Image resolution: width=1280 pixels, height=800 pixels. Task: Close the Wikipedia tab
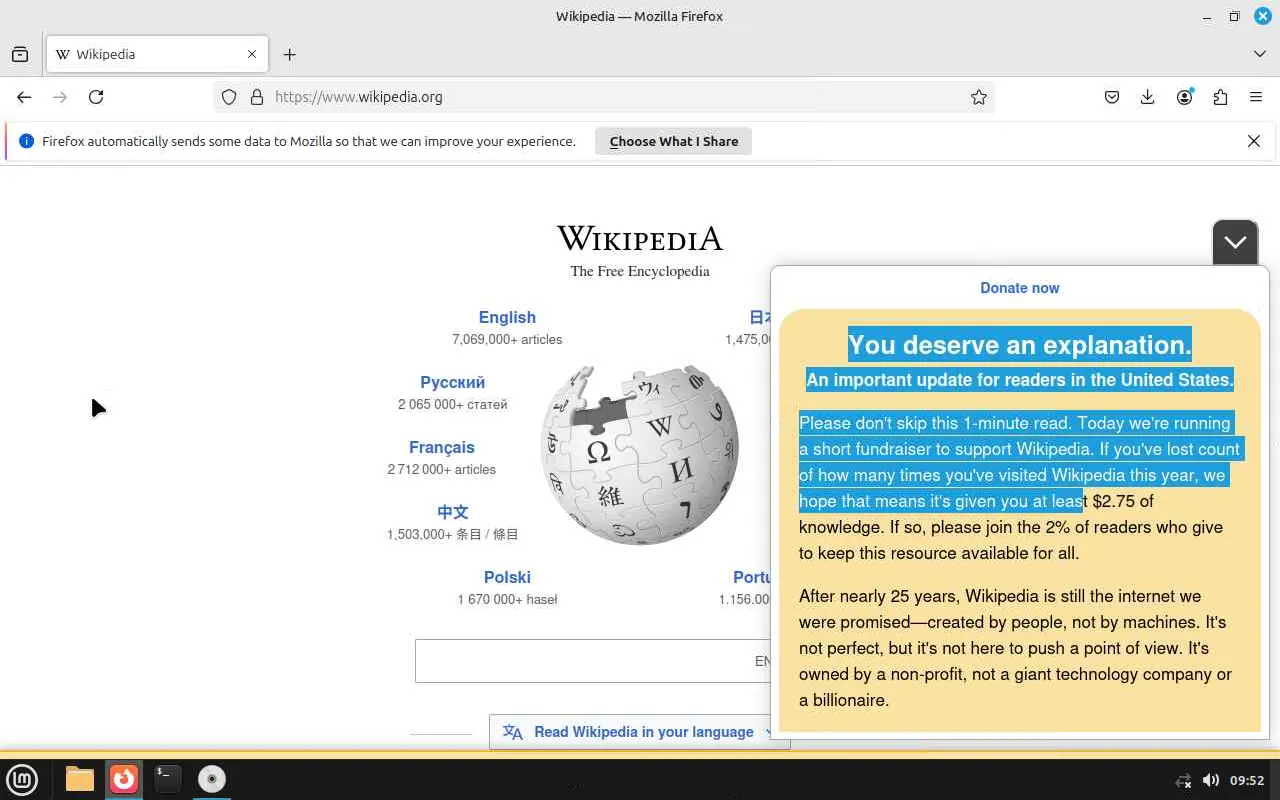[x=252, y=54]
